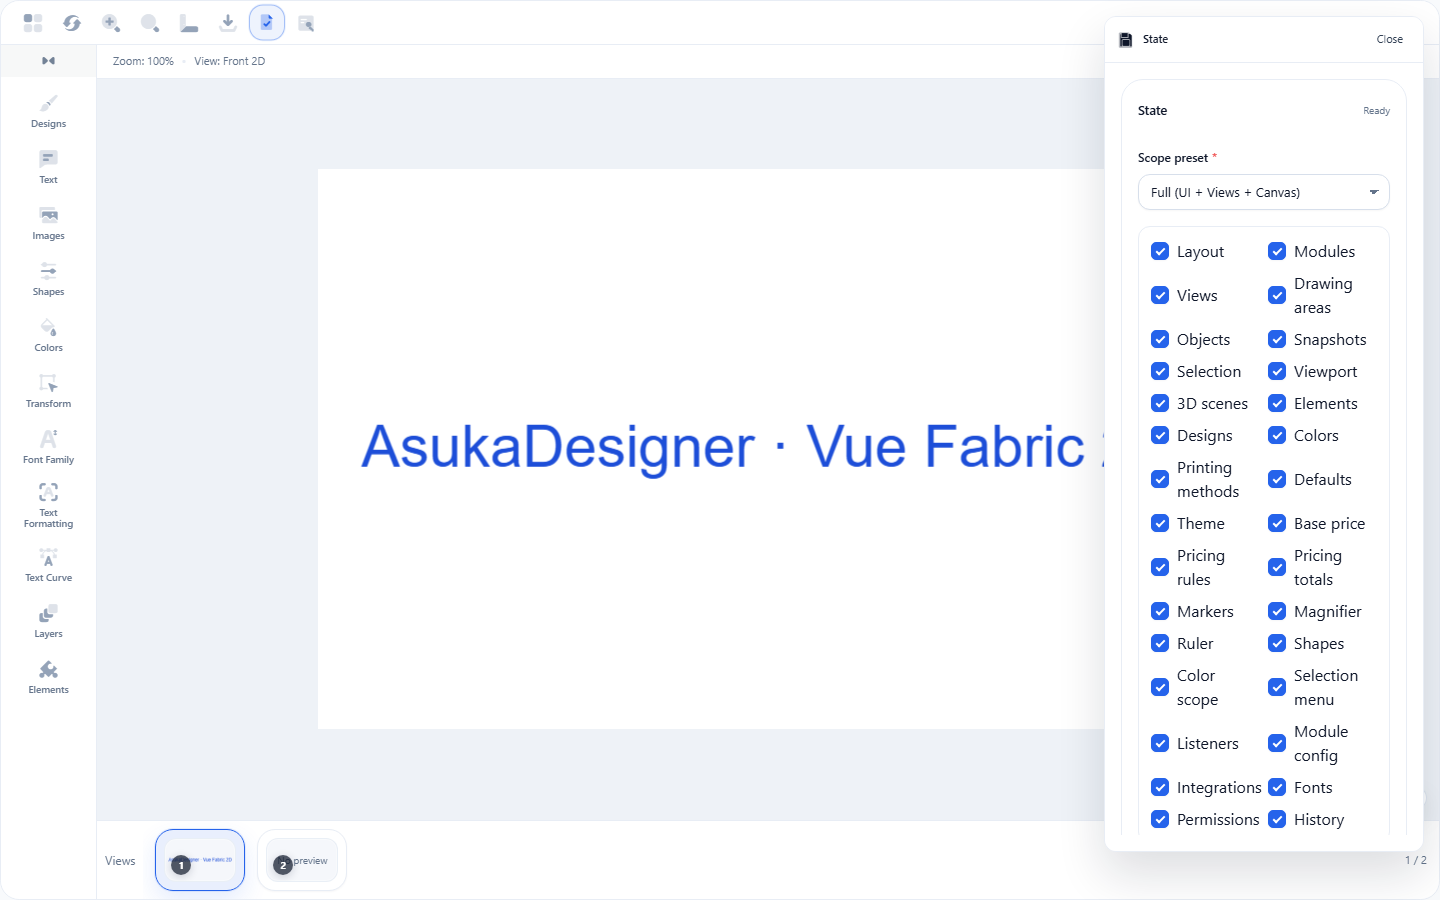Click the 'Ready' status label
Screen dimensions: 1440x900
1376,111
